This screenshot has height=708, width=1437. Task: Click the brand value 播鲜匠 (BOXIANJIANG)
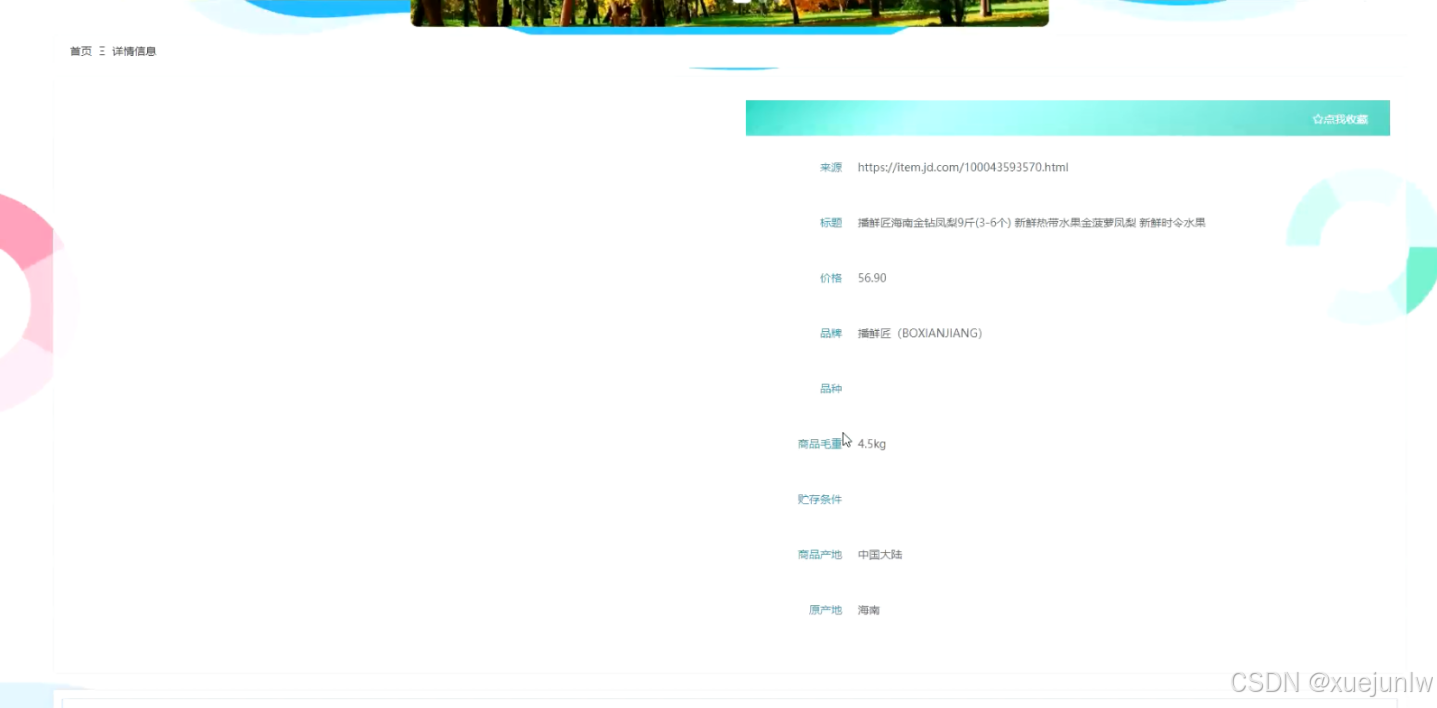920,333
